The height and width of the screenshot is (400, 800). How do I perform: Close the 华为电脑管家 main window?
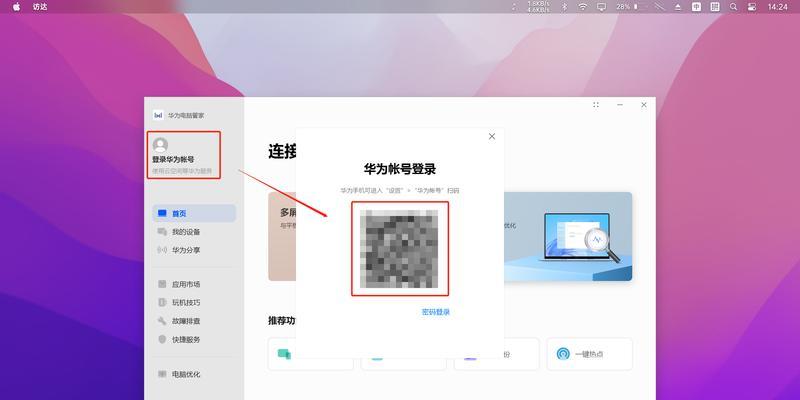coord(644,105)
